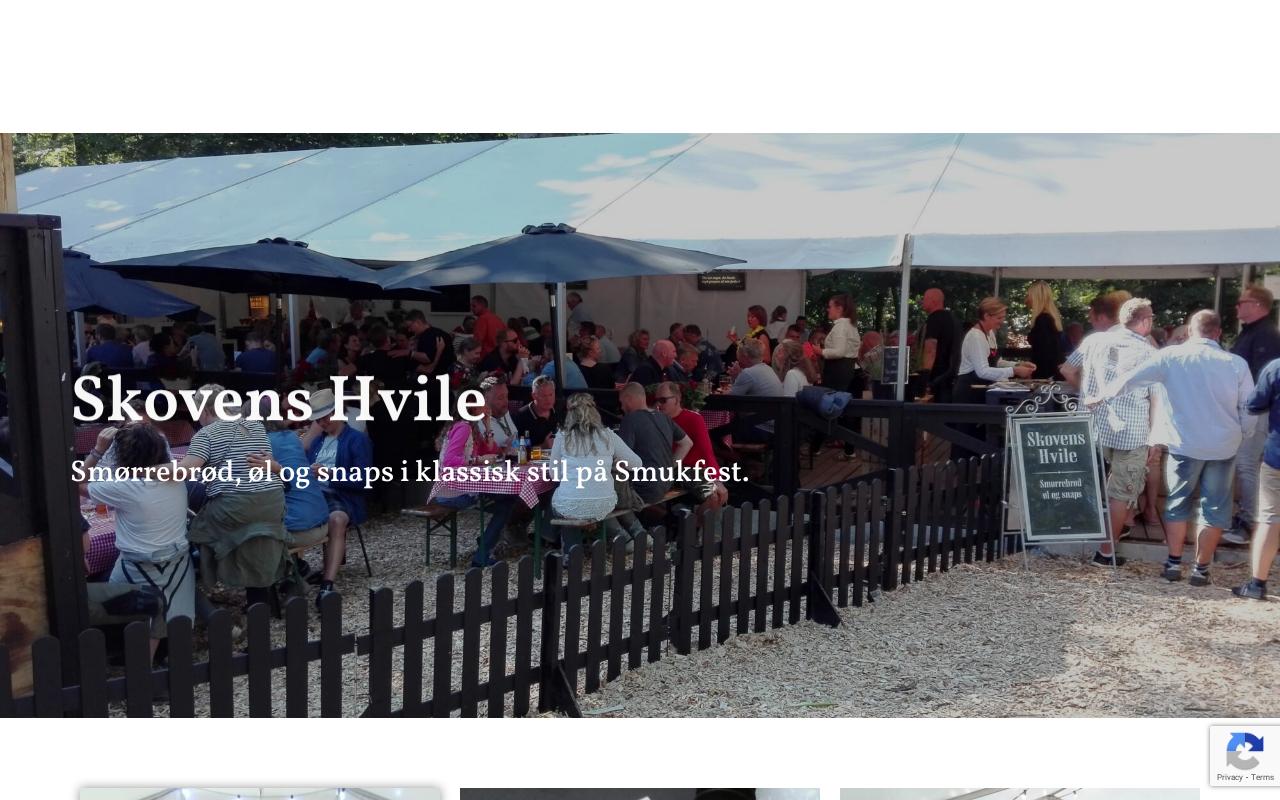Open the middle gallery thumbnail below hero
Screen dimensions: 1280x800
pos(640,794)
